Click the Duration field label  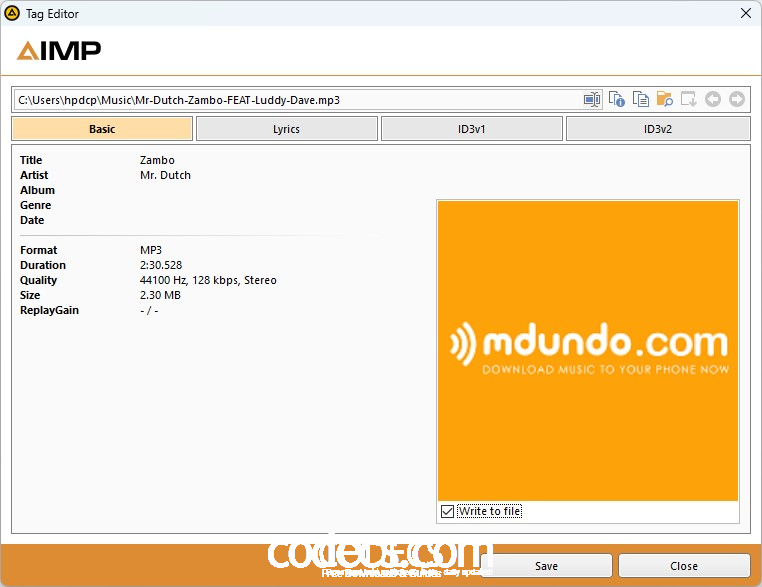pos(43,265)
